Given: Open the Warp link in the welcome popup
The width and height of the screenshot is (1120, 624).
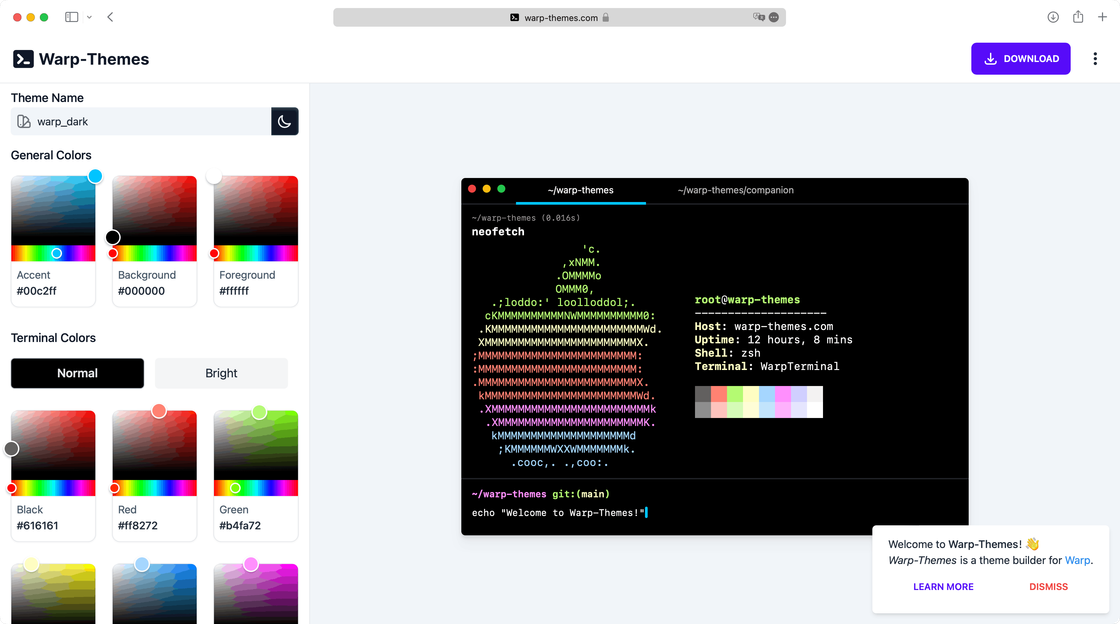Looking at the screenshot, I should coord(1078,560).
